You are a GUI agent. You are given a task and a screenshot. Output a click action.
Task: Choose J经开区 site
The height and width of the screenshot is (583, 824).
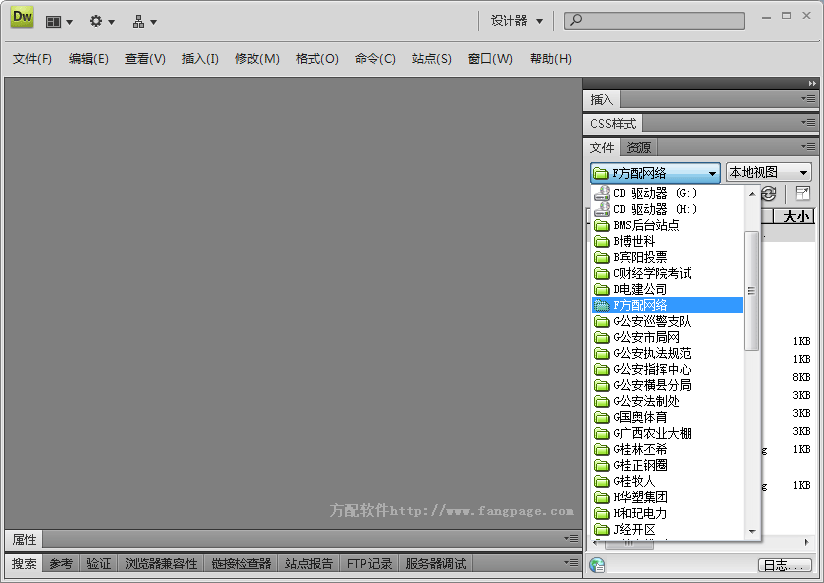(667, 529)
